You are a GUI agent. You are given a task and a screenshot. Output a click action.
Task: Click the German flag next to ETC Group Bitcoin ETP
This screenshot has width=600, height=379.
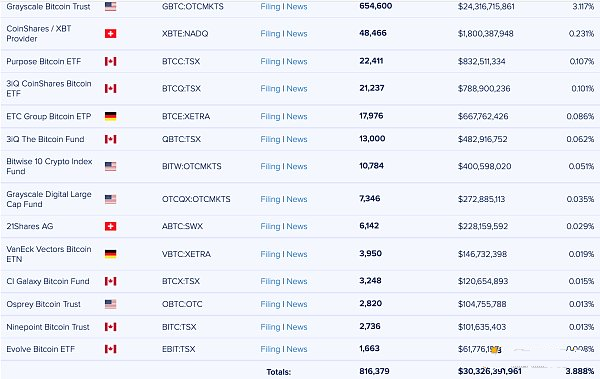(x=110, y=116)
